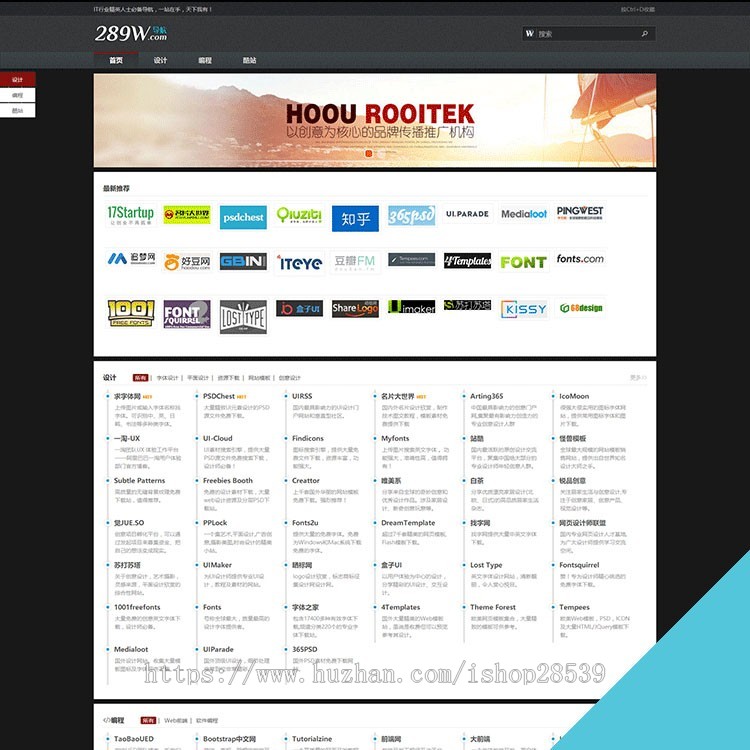Select 首页 in the top navigation bar

pyautogui.click(x=116, y=60)
